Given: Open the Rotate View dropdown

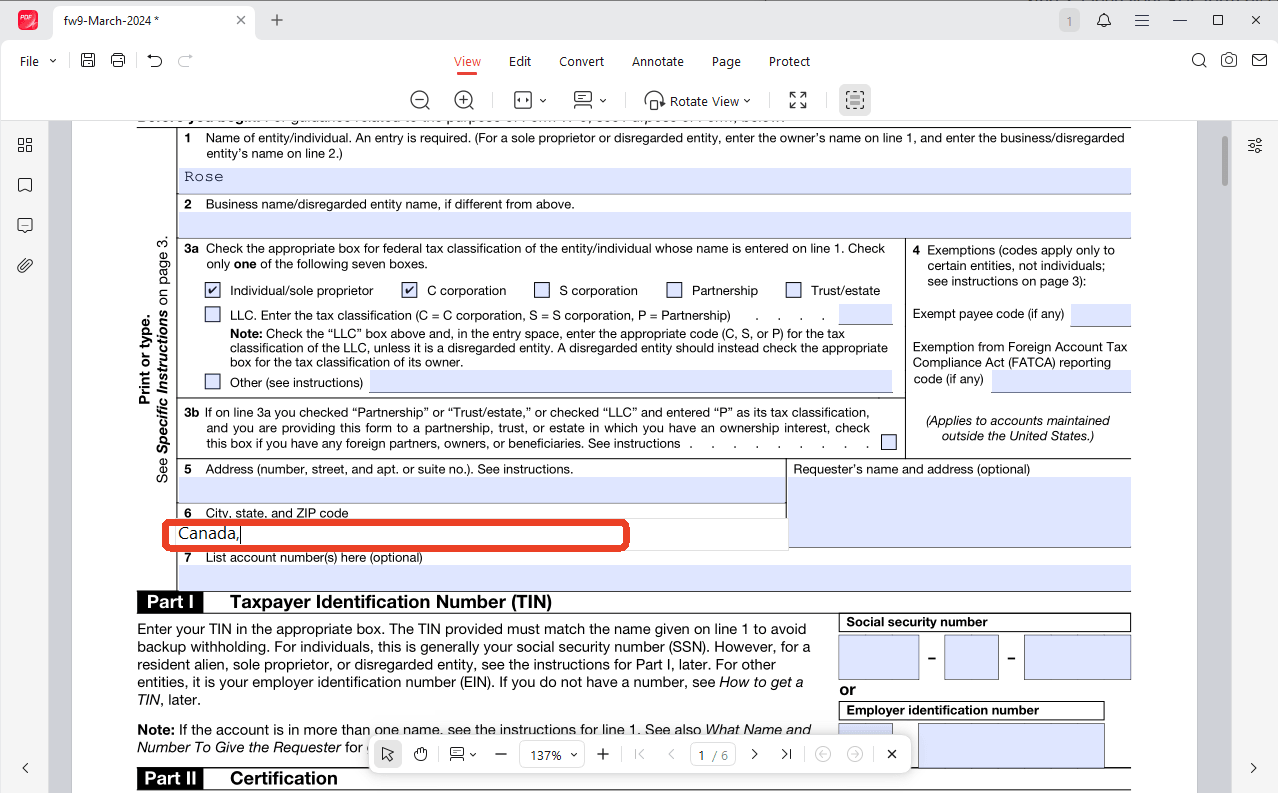Looking at the screenshot, I should tap(698, 101).
